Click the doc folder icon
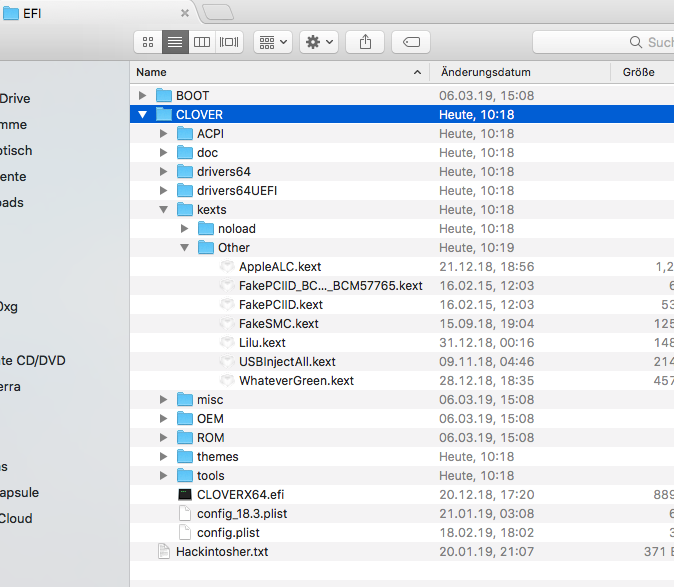This screenshot has height=587, width=674. click(185, 152)
